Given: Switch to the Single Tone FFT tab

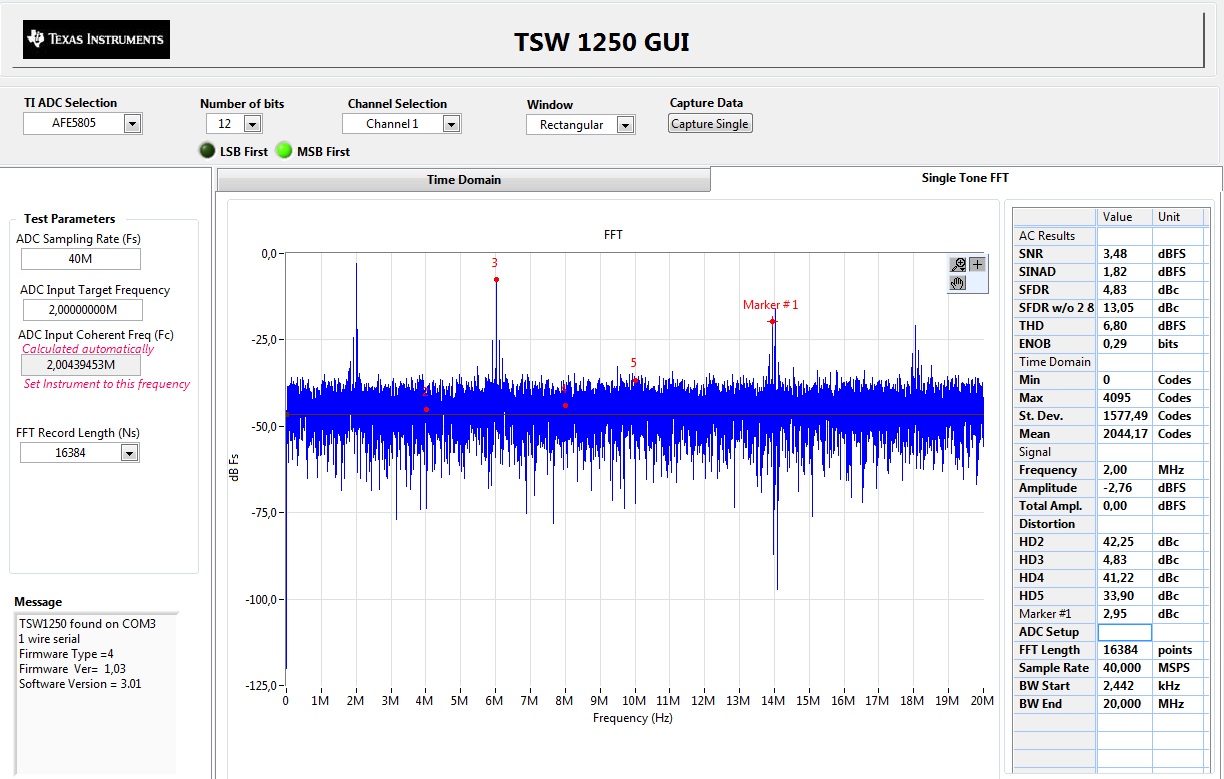Looking at the screenshot, I should [x=965, y=178].
